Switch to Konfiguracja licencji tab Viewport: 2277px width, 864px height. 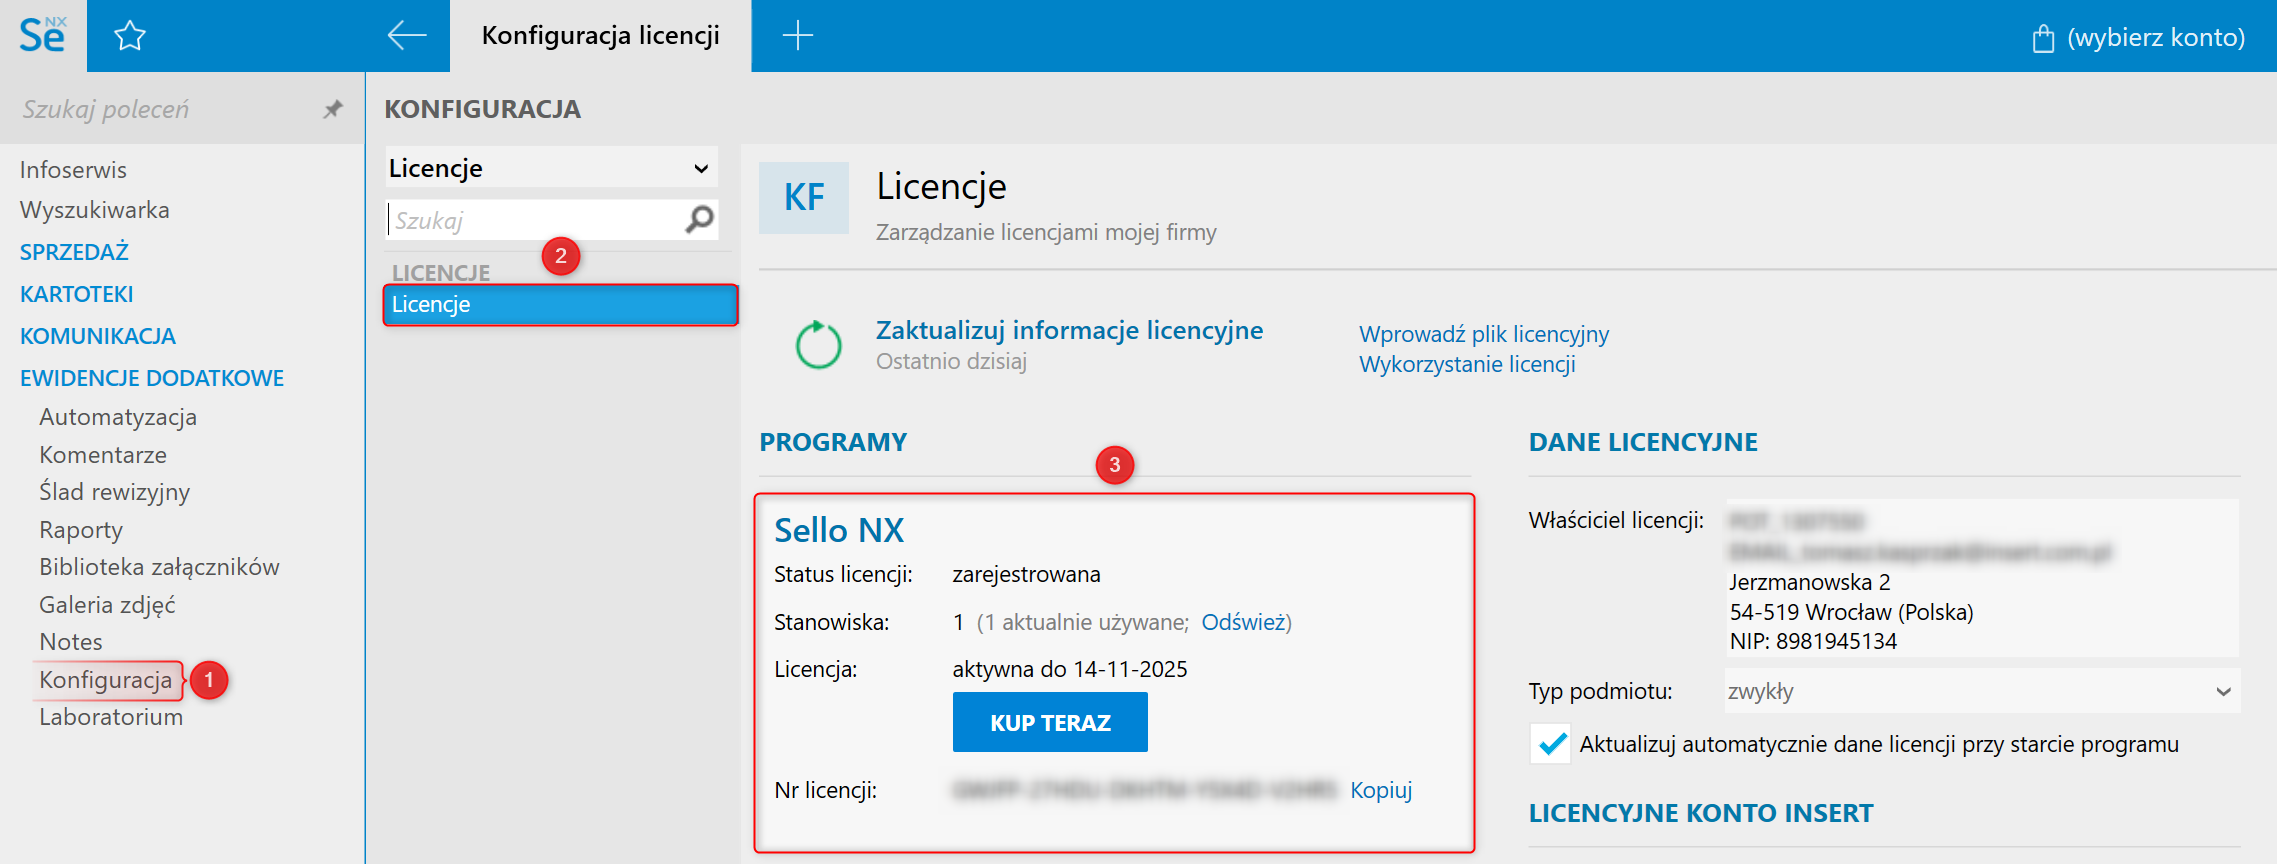(x=600, y=36)
